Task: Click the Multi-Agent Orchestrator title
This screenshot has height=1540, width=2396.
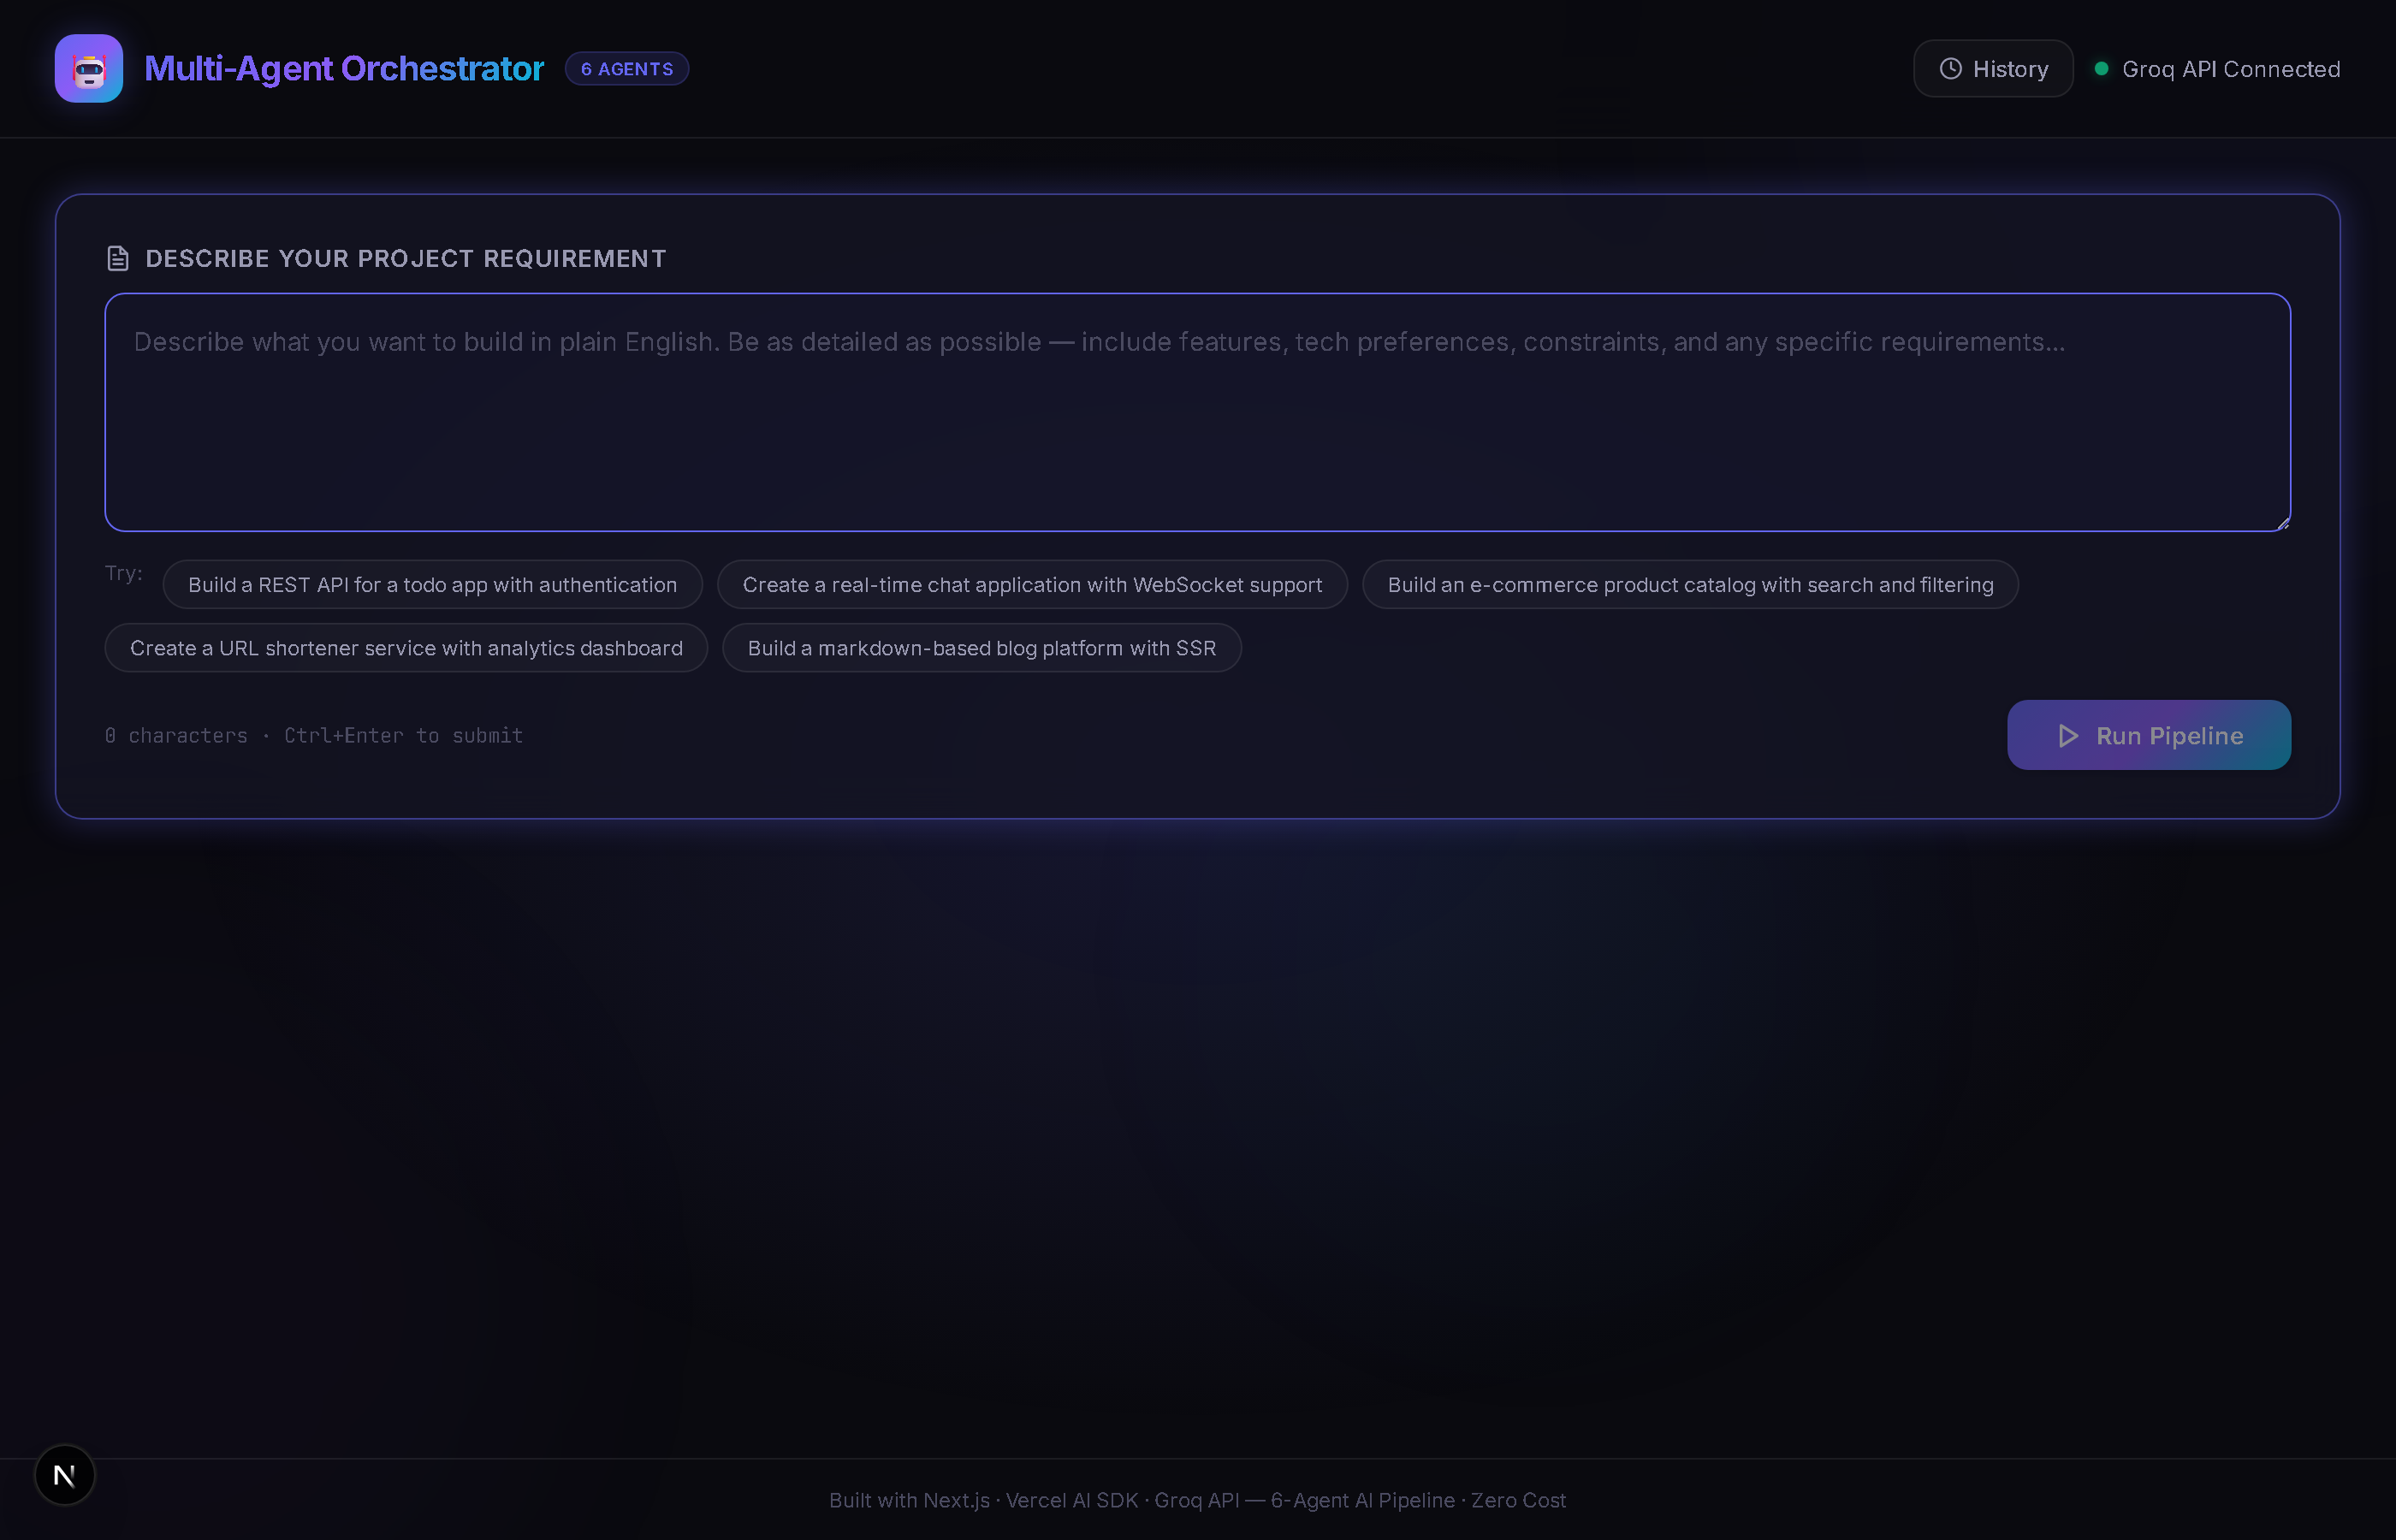Action: coord(344,68)
